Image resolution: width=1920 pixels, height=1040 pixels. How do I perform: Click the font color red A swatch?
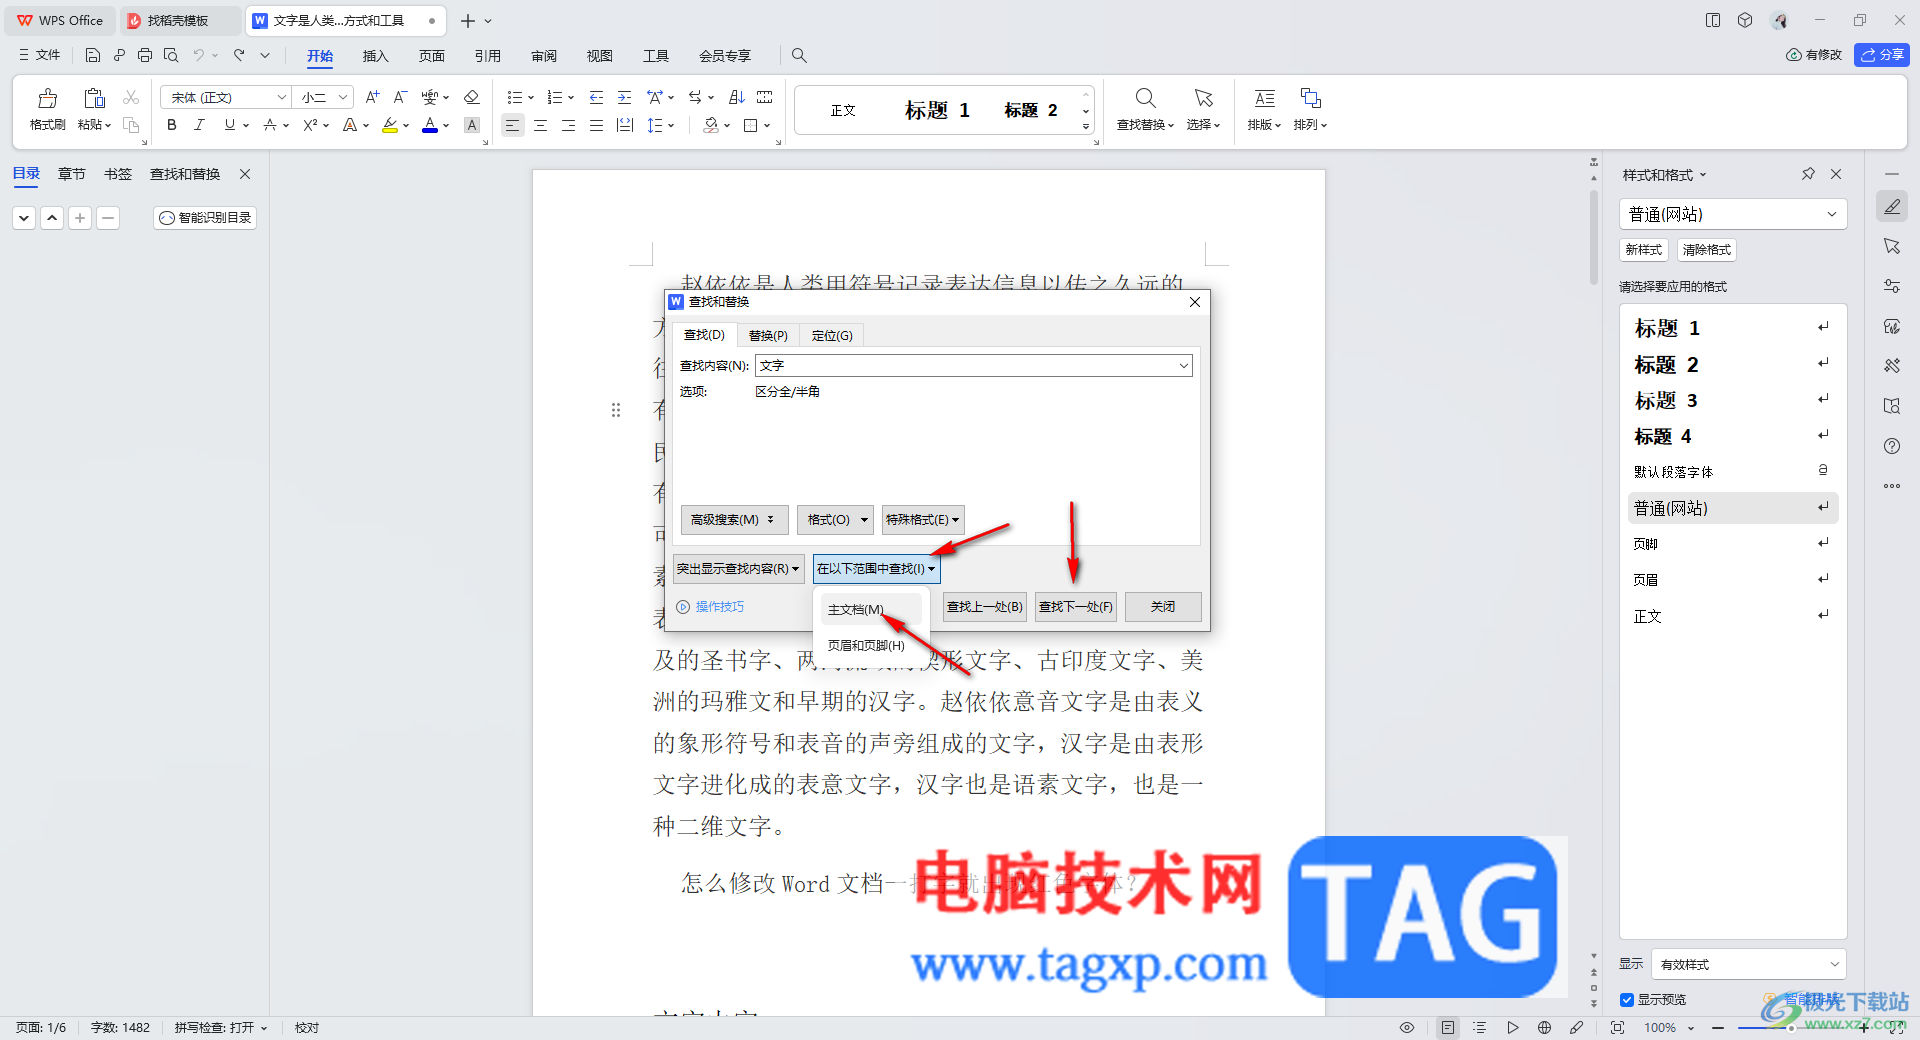pos(429,125)
